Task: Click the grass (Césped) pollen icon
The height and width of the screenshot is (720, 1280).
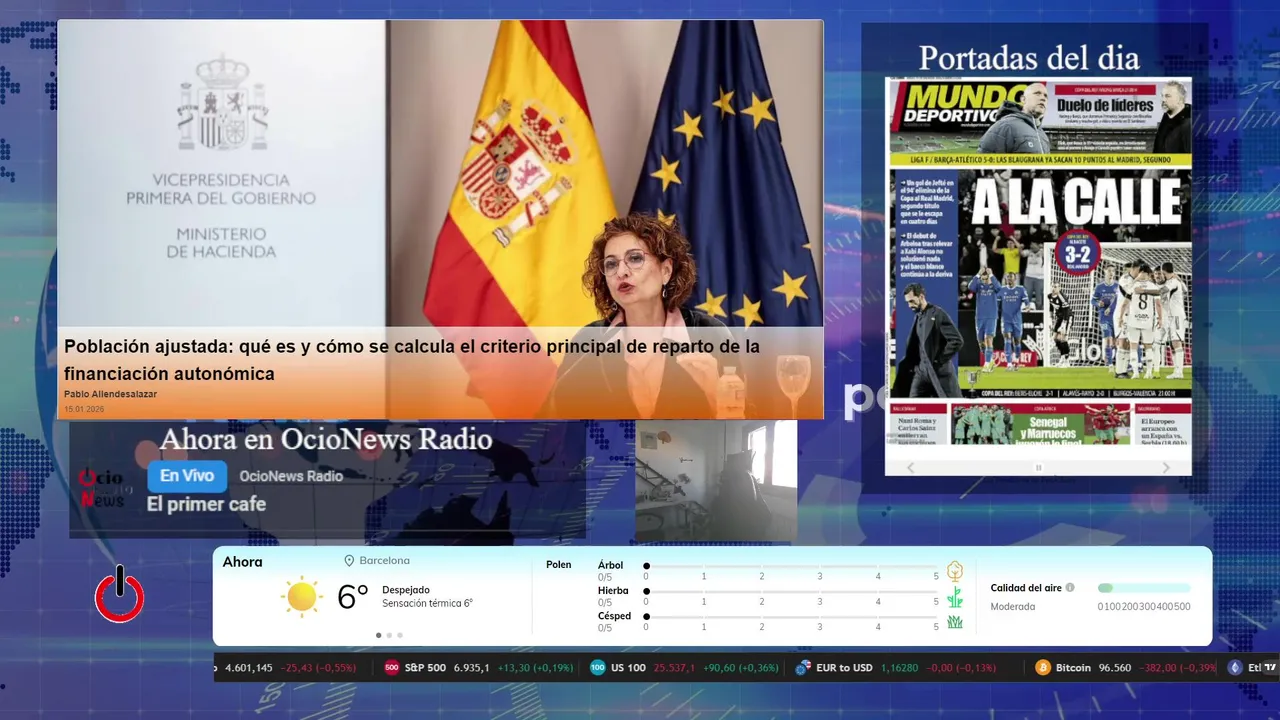Action: point(955,622)
